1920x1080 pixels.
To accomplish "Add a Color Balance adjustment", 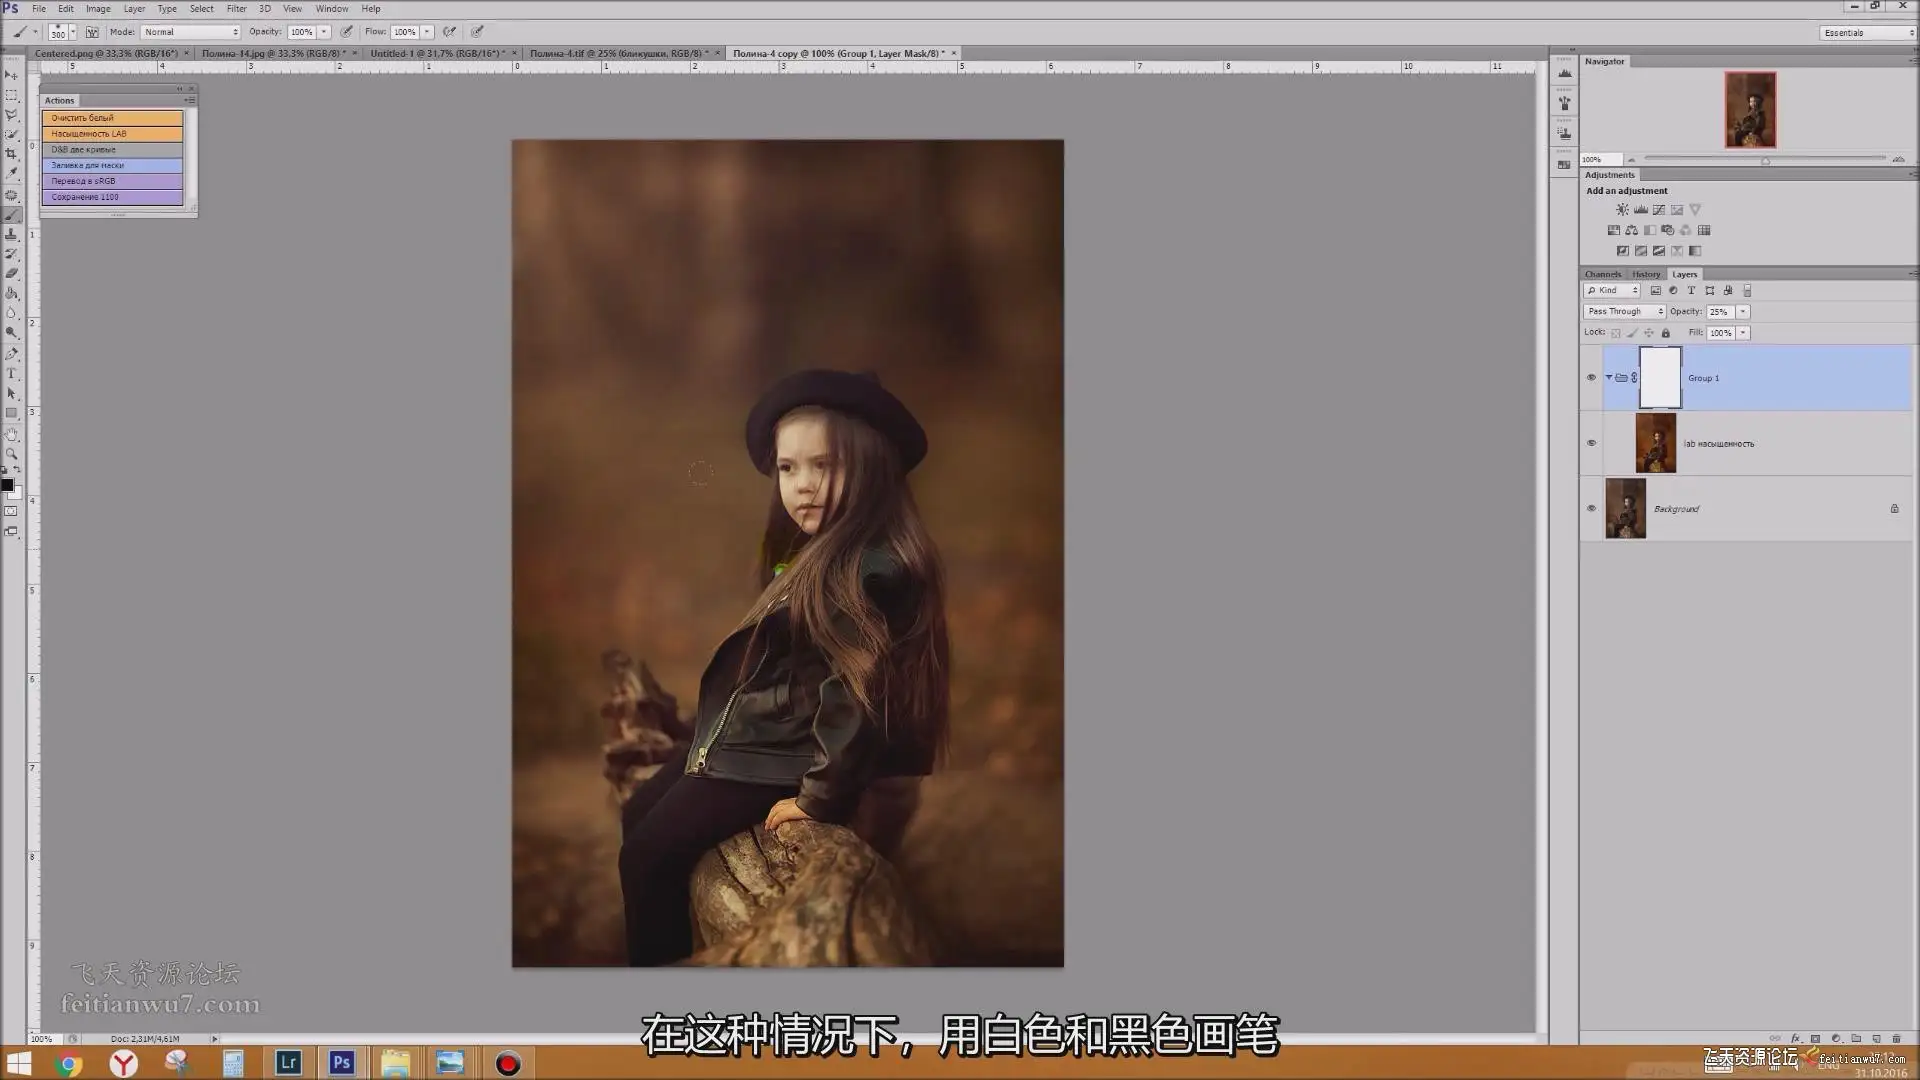I will 1631,230.
